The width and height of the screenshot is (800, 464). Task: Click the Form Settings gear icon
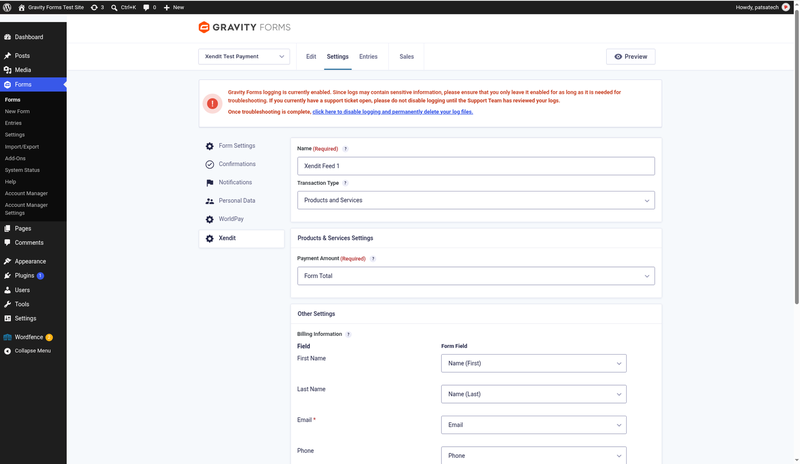210,146
